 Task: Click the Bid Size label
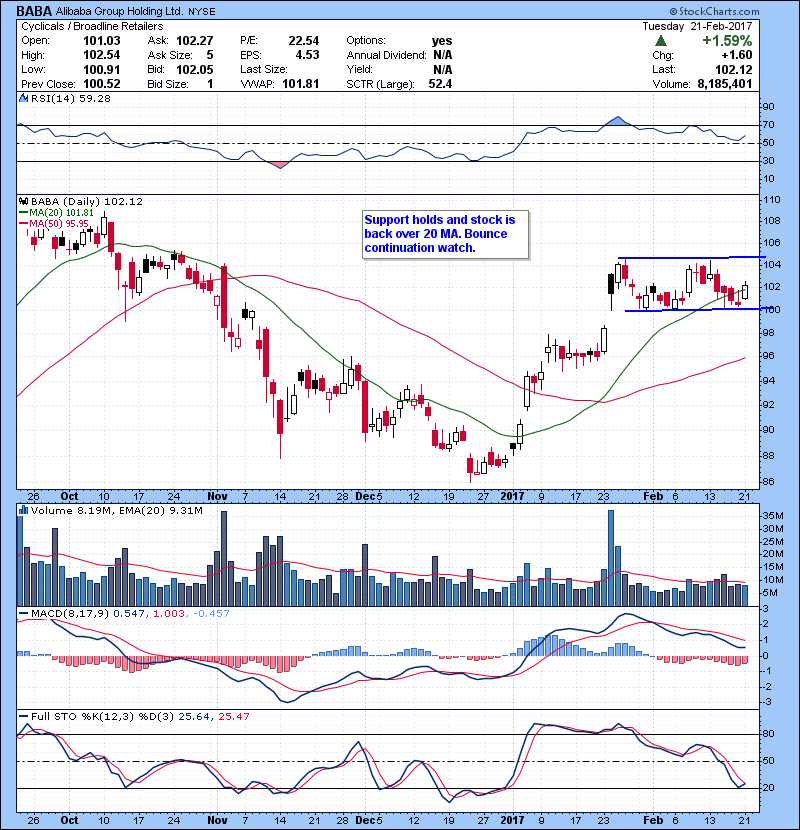click(168, 84)
